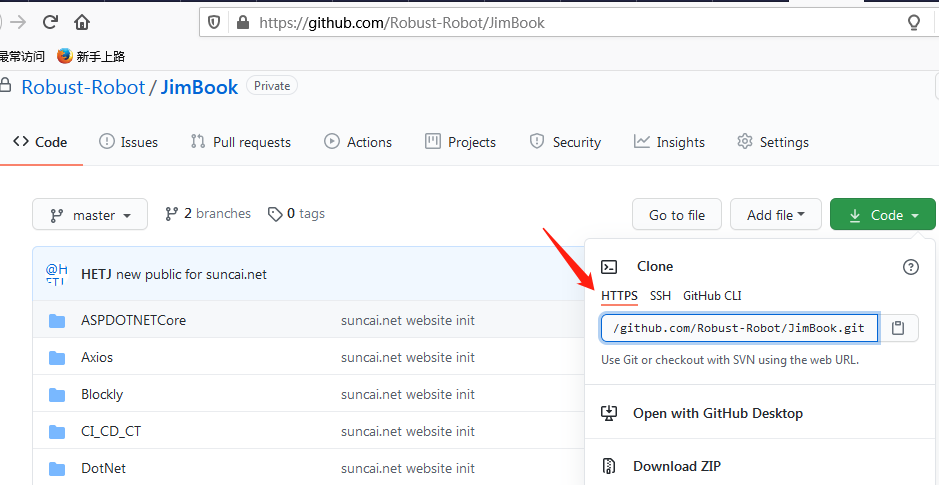The width and height of the screenshot is (939, 485).
Task: Open the Issues tab
Action: tap(129, 142)
